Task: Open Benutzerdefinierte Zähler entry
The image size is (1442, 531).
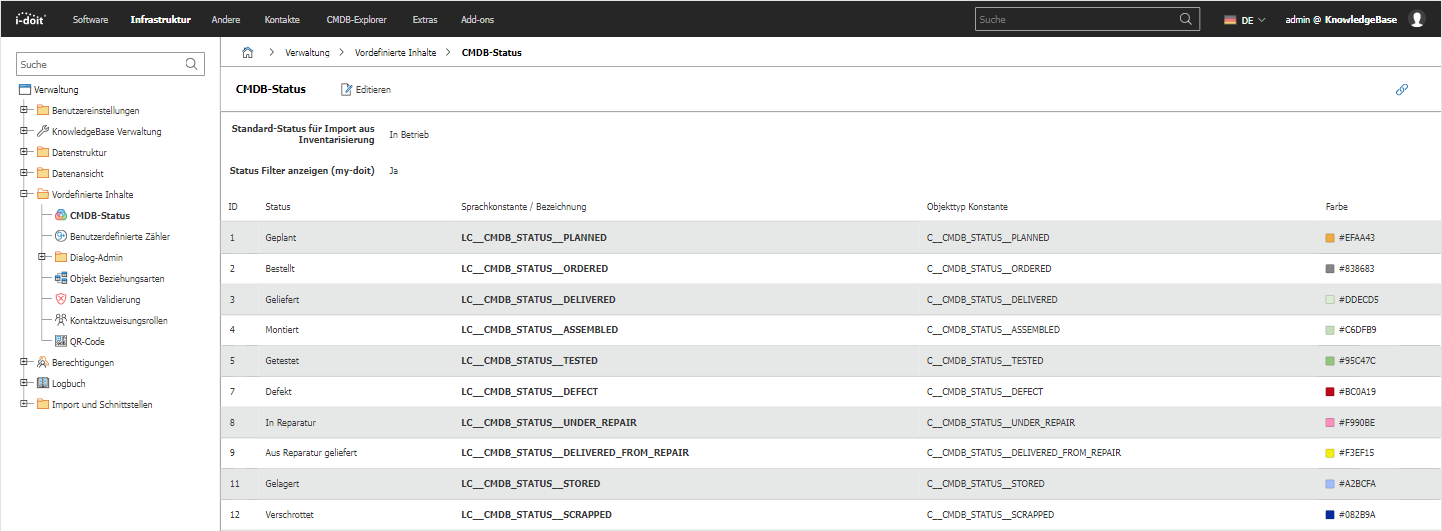Action: [x=119, y=236]
